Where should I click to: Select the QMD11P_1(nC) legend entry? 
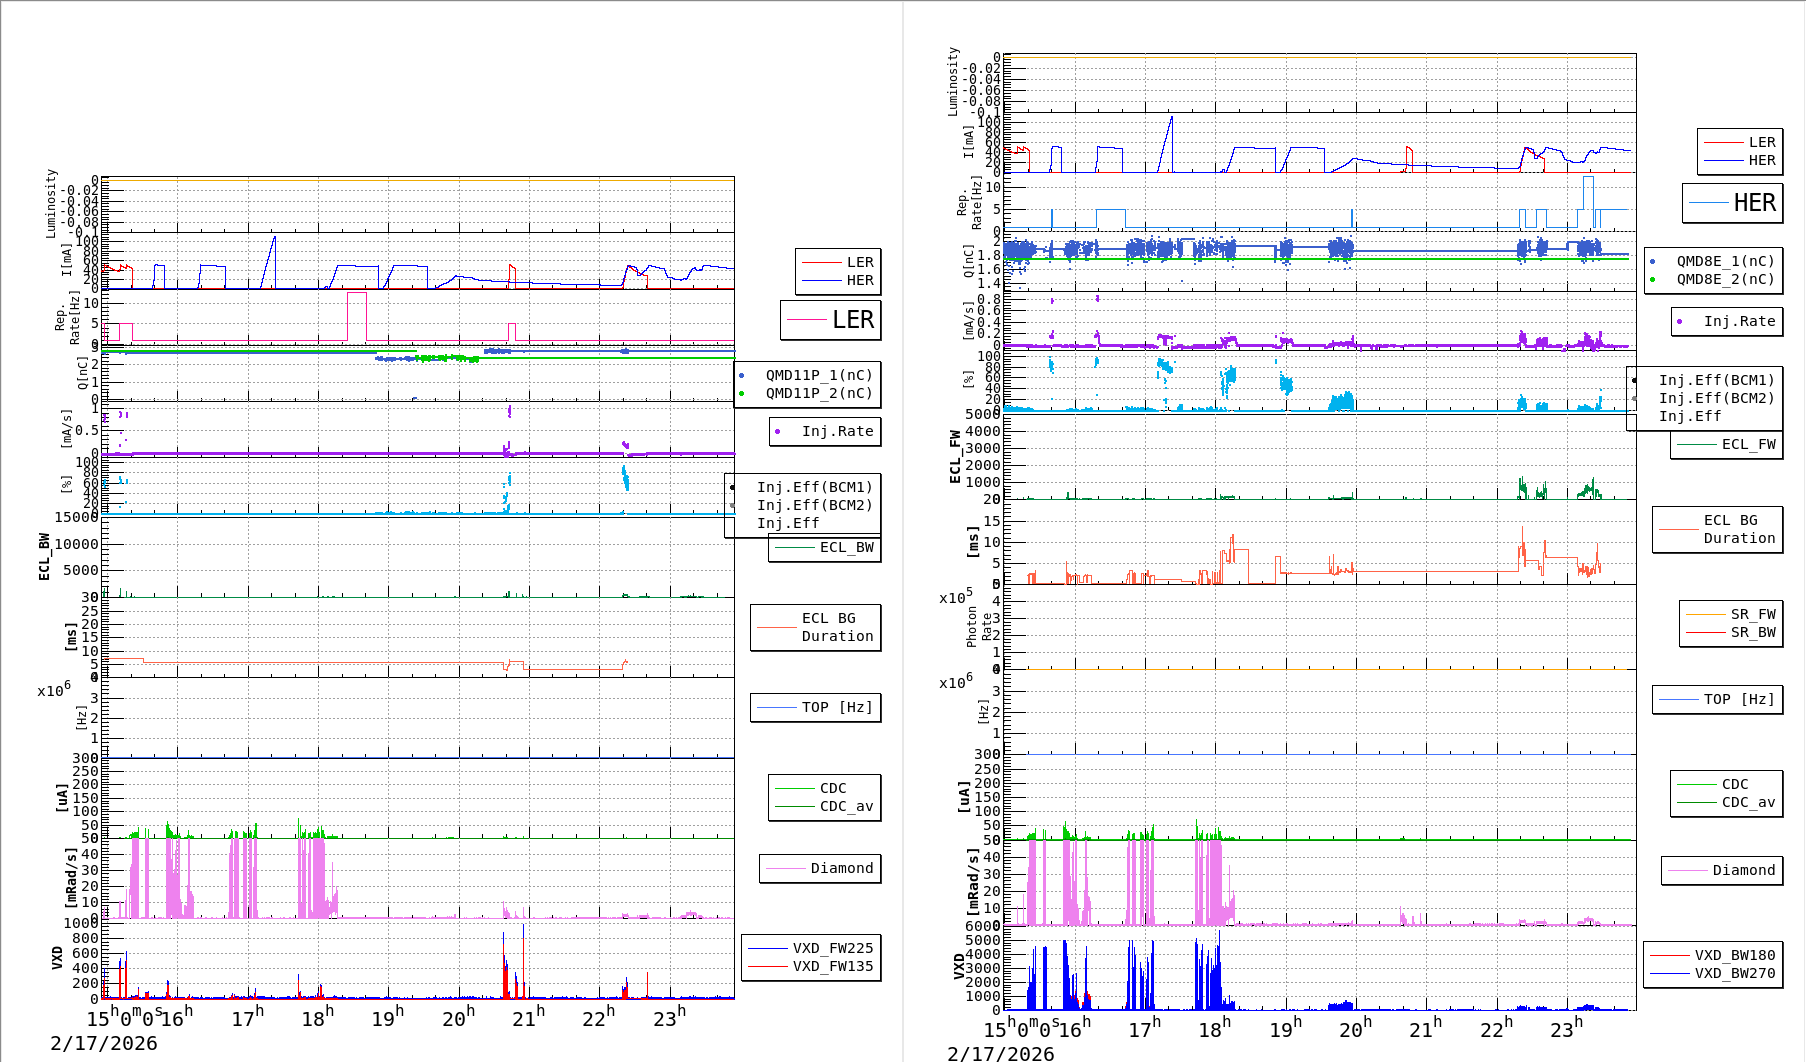coord(818,375)
